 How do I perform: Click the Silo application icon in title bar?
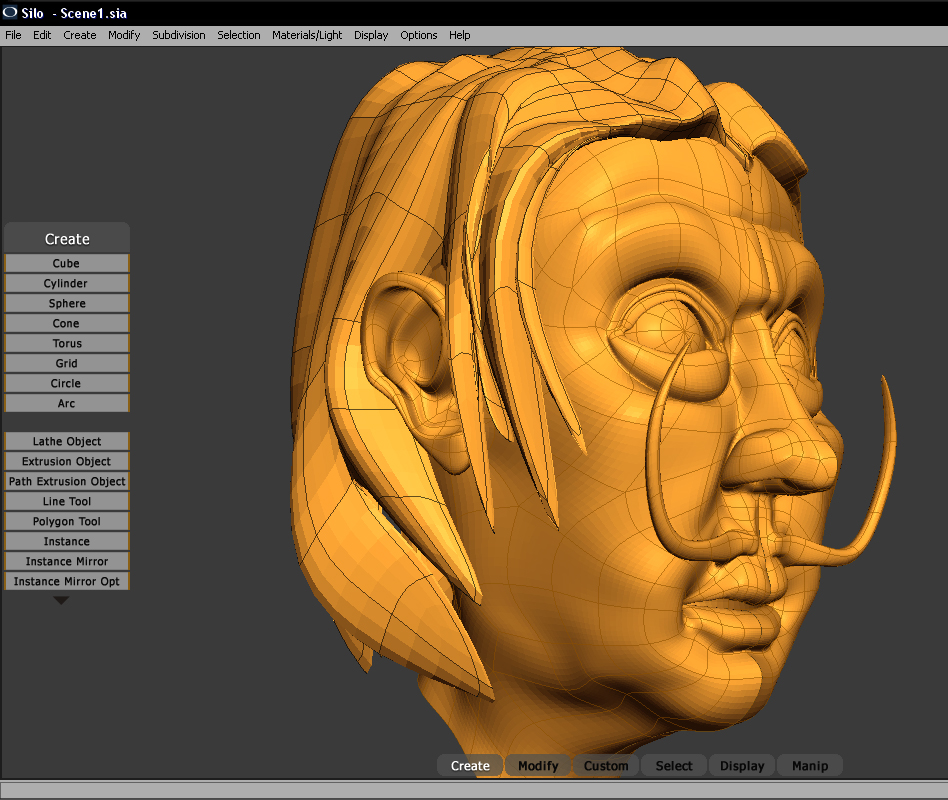pyautogui.click(x=10, y=12)
